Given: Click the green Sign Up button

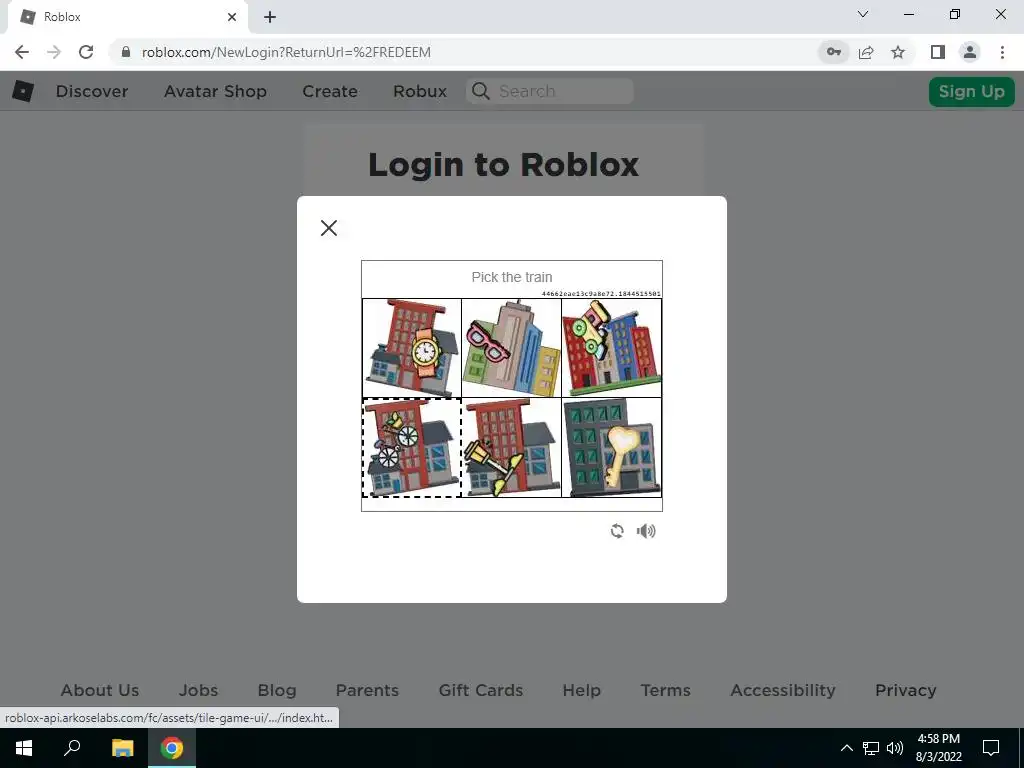Looking at the screenshot, I should 972,91.
